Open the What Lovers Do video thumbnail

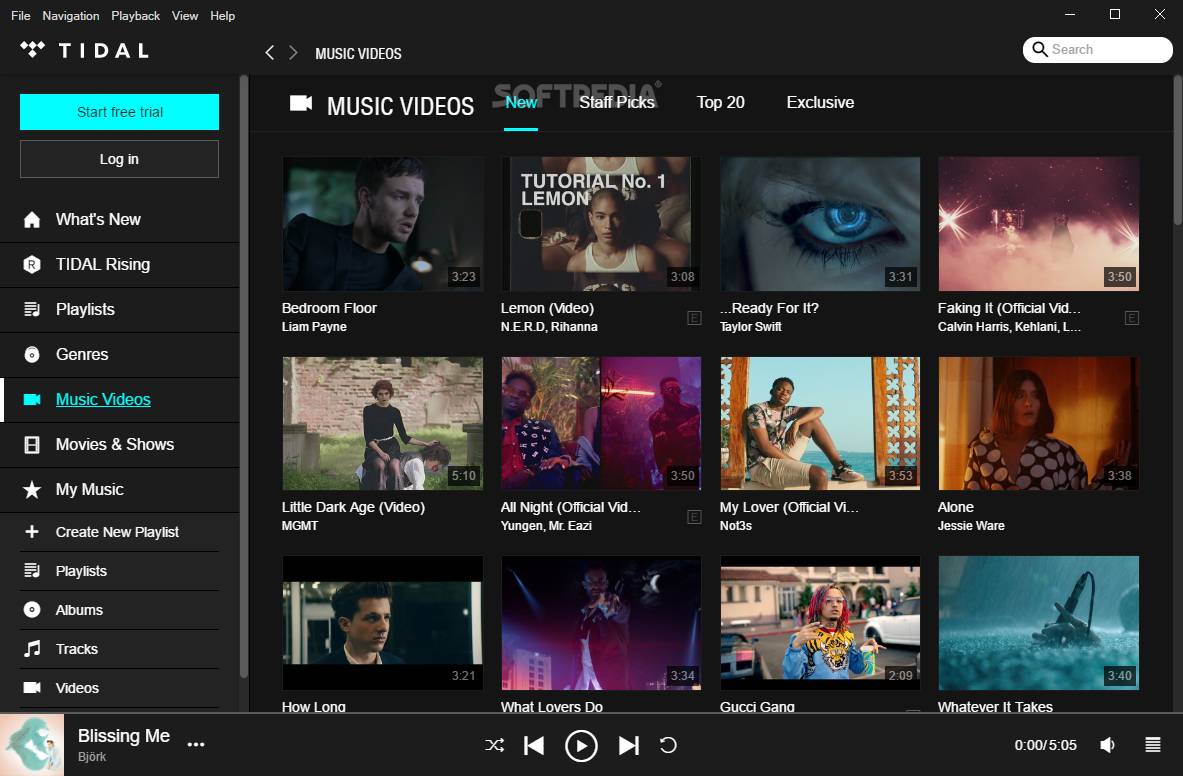(x=601, y=623)
